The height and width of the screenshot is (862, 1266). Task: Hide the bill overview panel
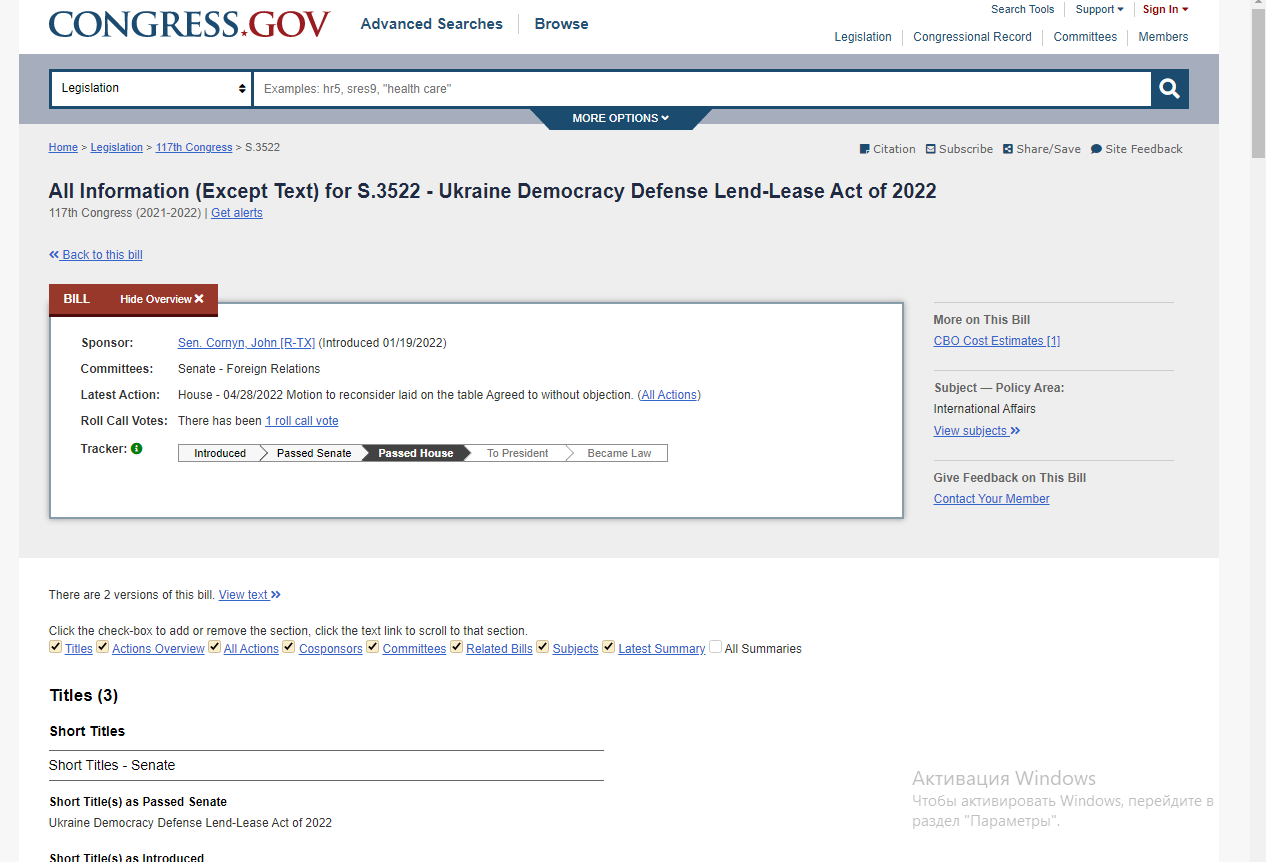pos(162,299)
